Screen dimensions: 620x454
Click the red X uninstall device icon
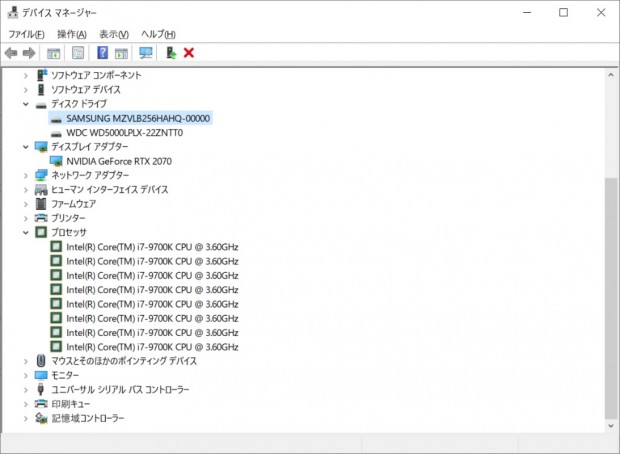click(189, 53)
